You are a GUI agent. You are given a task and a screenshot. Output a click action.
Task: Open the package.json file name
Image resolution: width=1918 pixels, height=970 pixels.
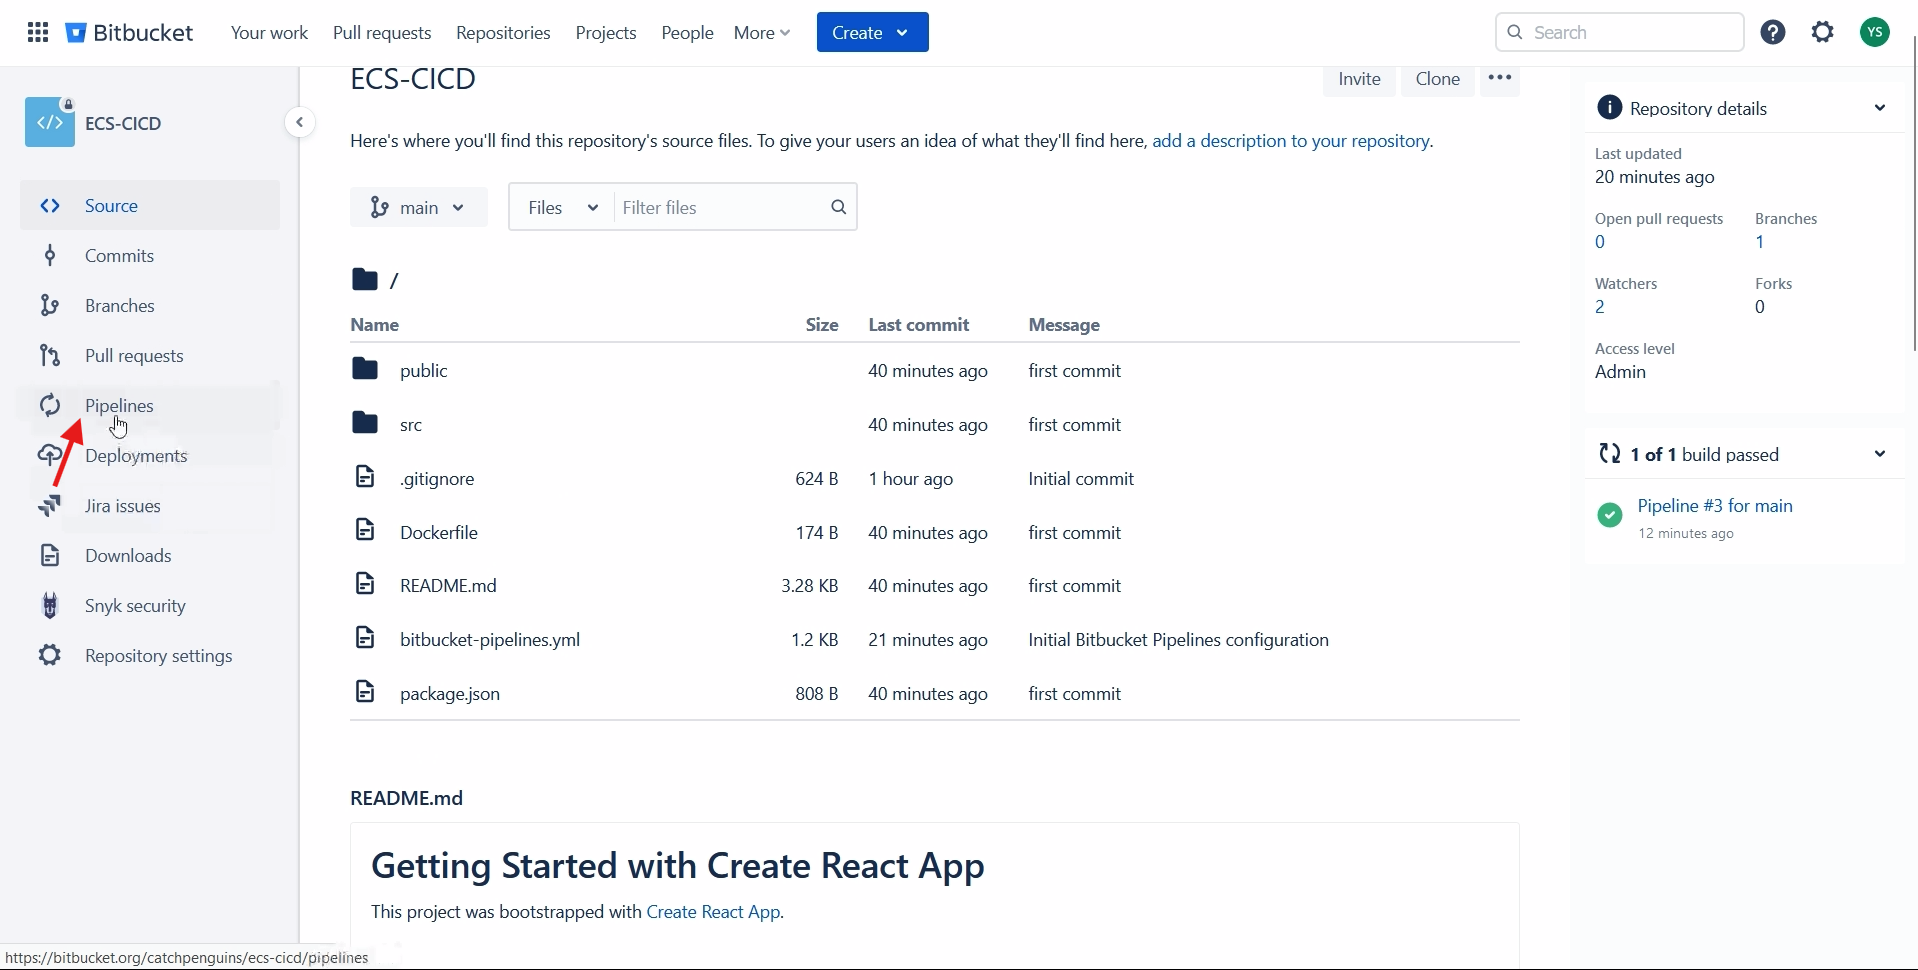coord(450,694)
